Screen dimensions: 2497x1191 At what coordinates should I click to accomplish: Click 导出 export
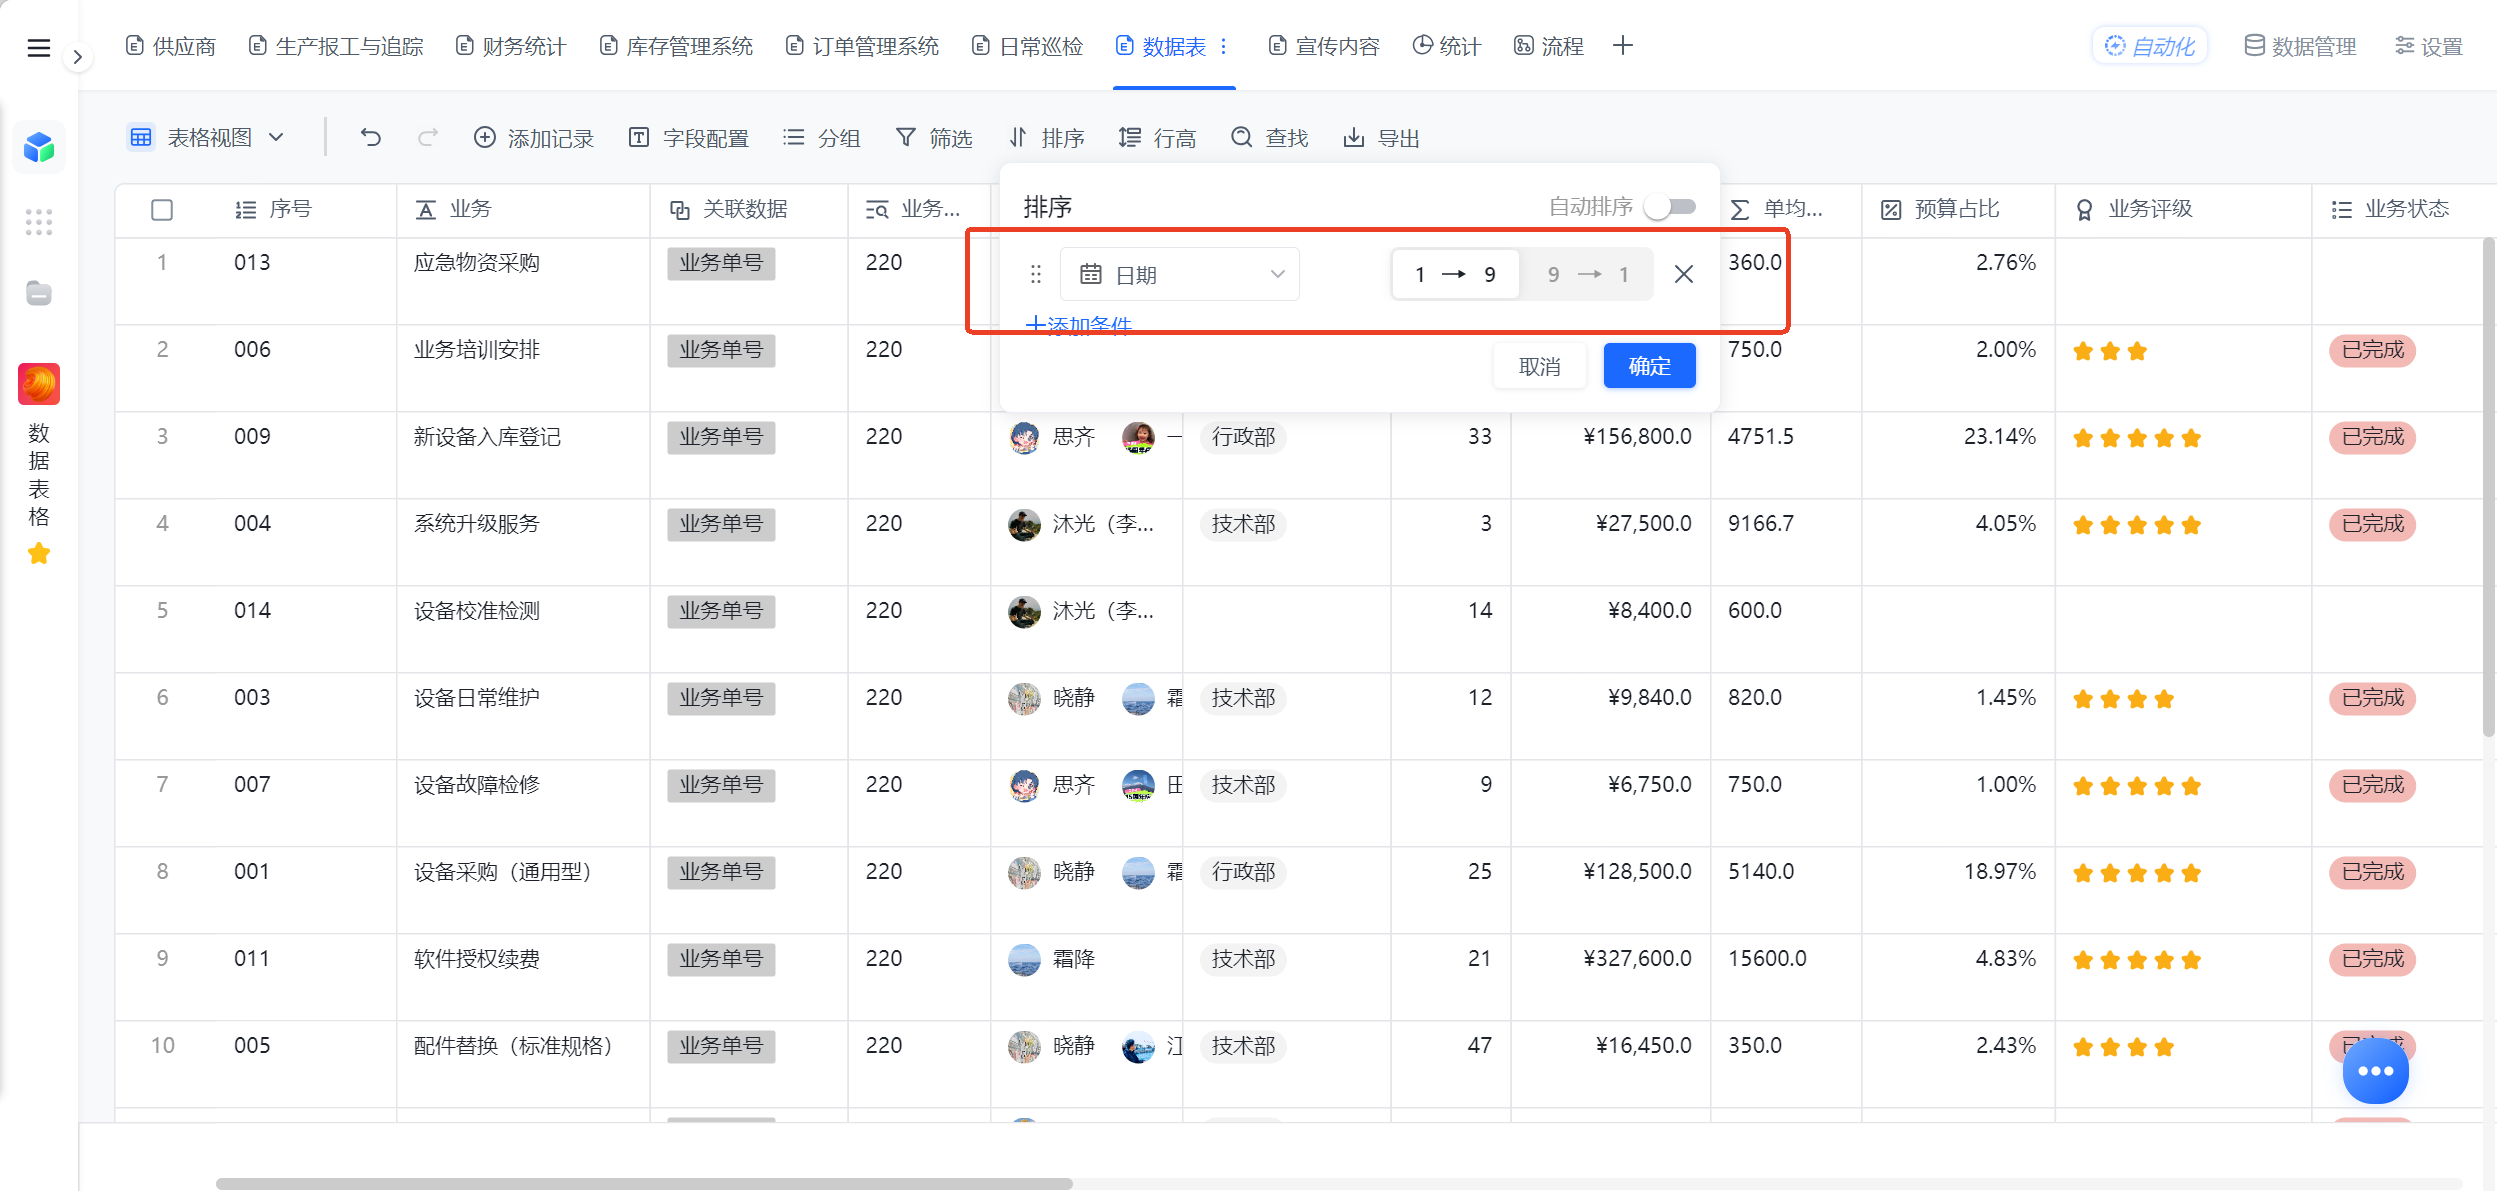(1382, 138)
